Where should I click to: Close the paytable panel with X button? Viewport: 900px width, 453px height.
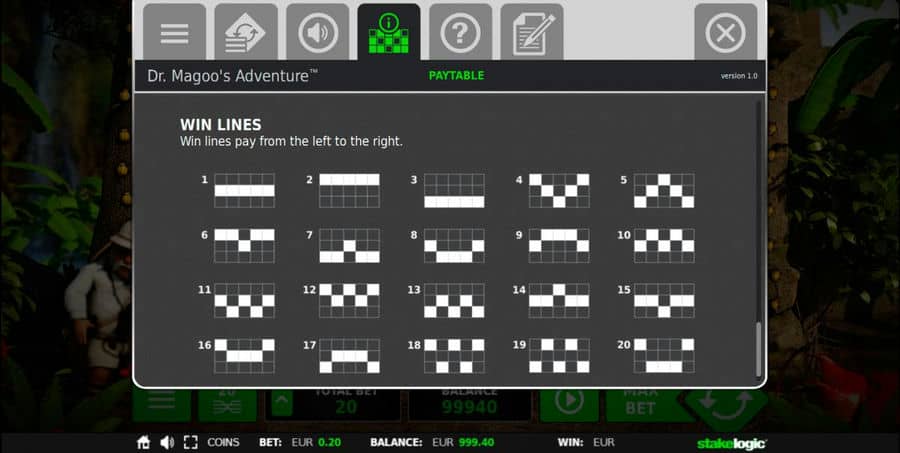point(726,33)
